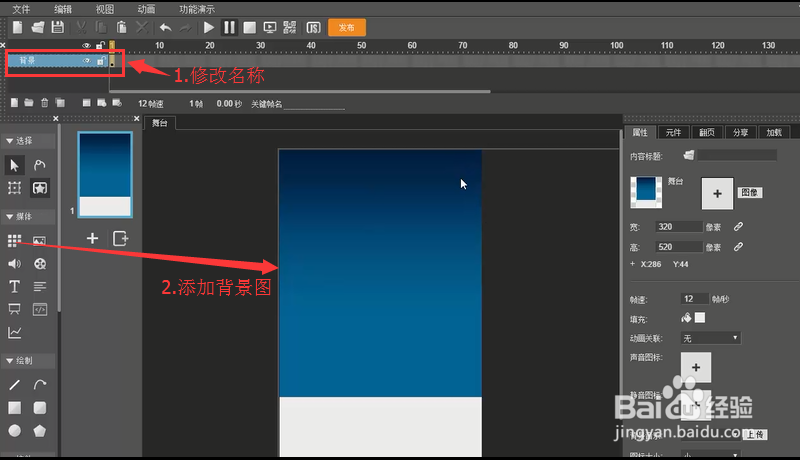Insert an image with the picture tool
The width and height of the screenshot is (800, 460).
click(x=40, y=240)
